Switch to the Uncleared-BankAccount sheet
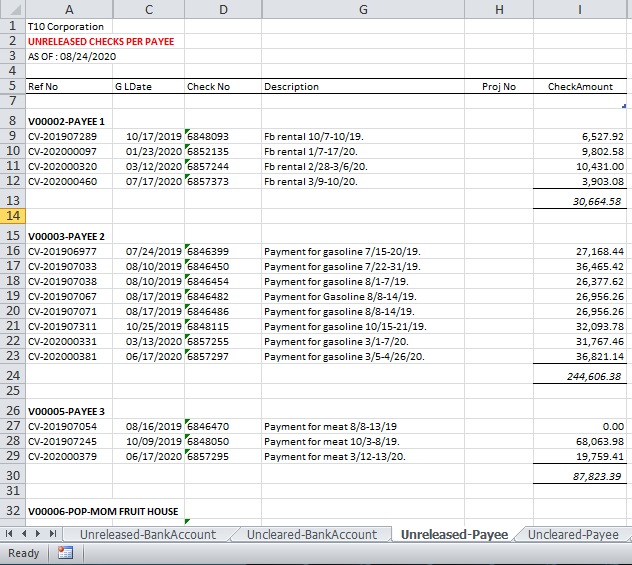 (x=312, y=534)
